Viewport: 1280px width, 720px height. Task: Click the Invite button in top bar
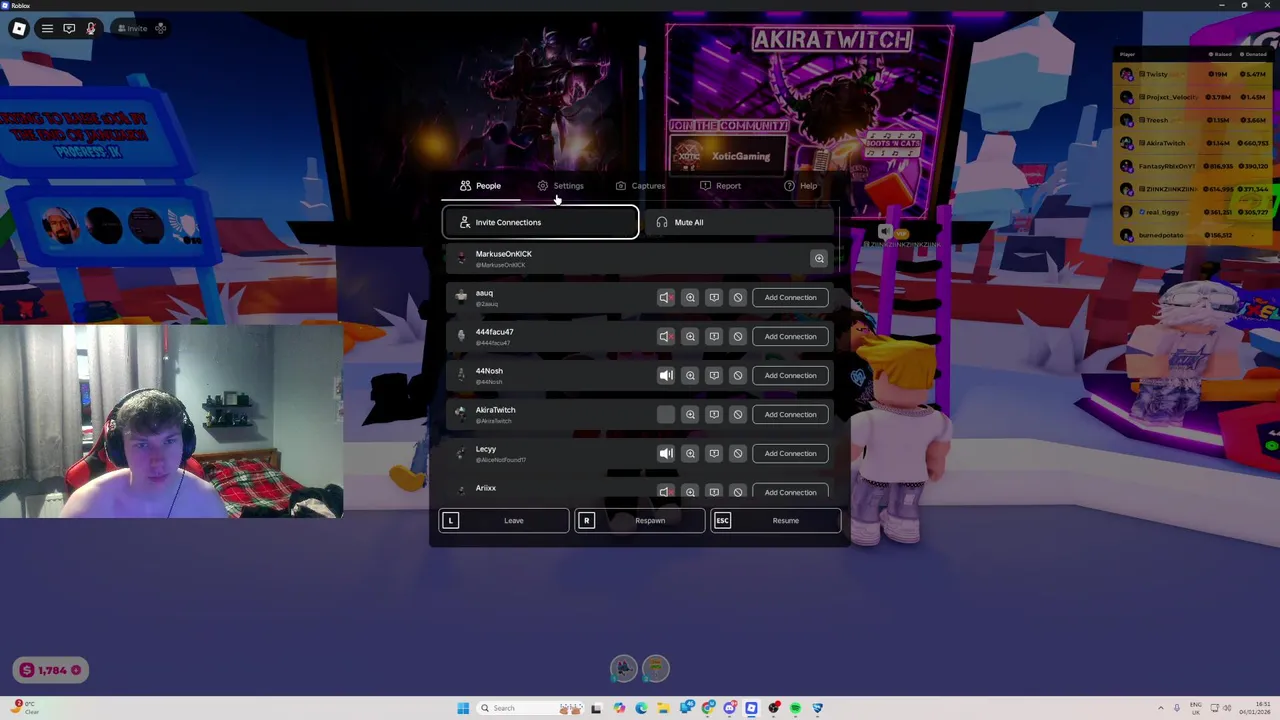tap(132, 28)
